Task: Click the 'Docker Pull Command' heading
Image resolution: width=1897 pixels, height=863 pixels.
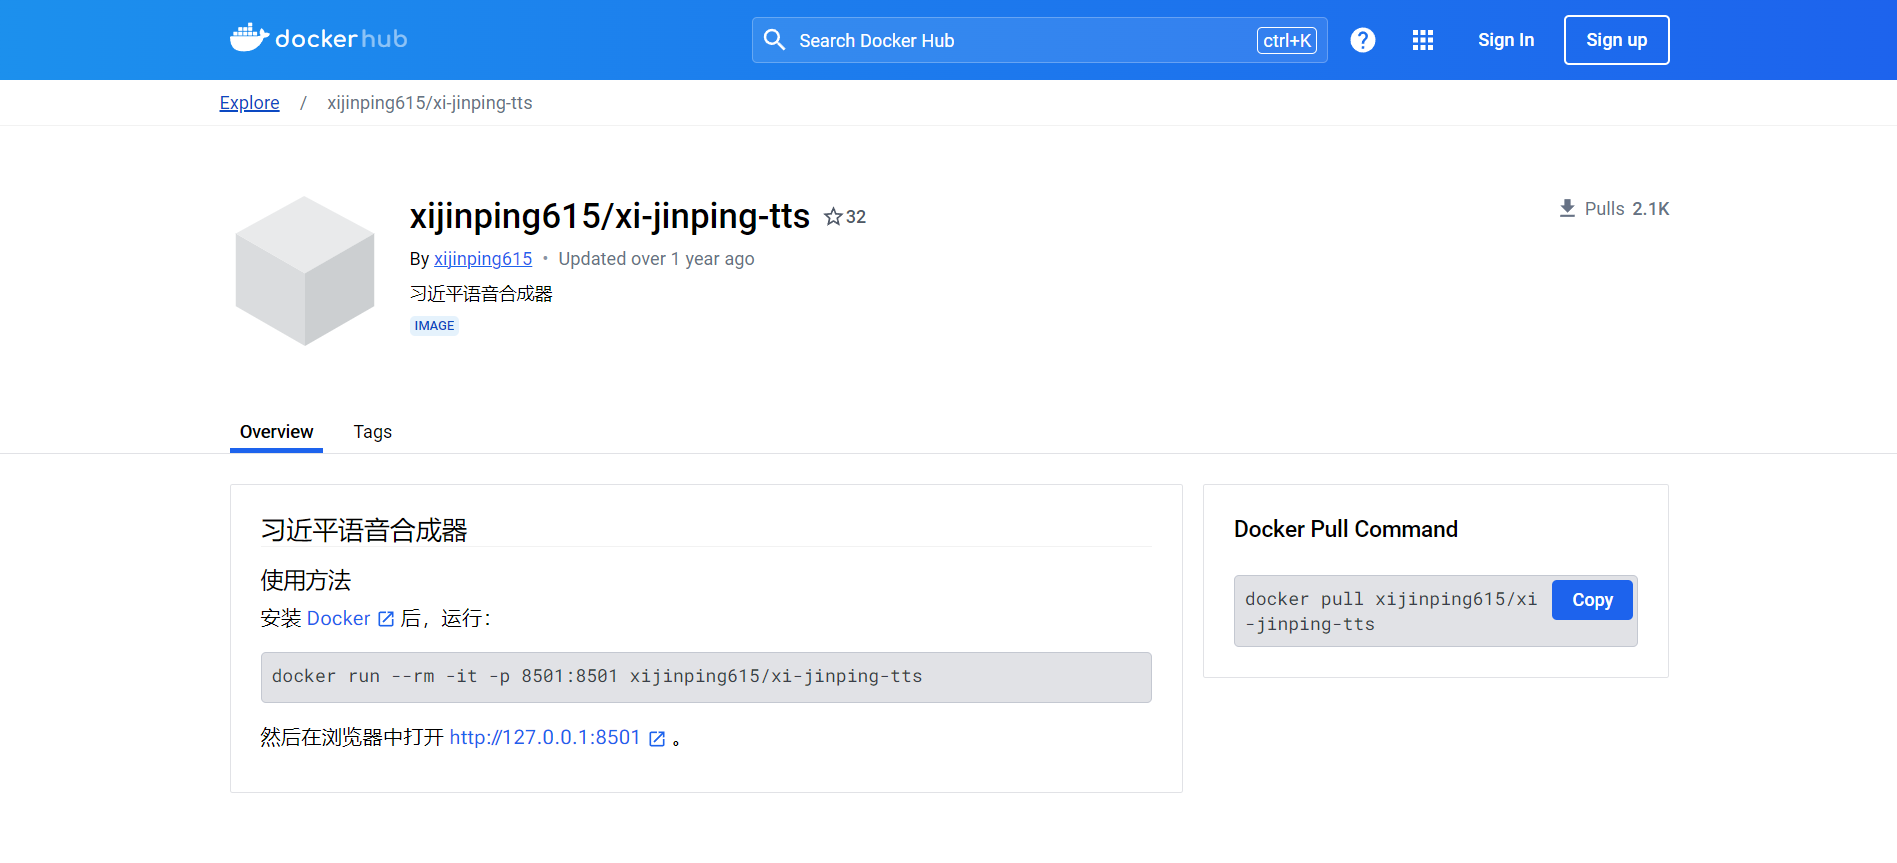Action: 1346,529
